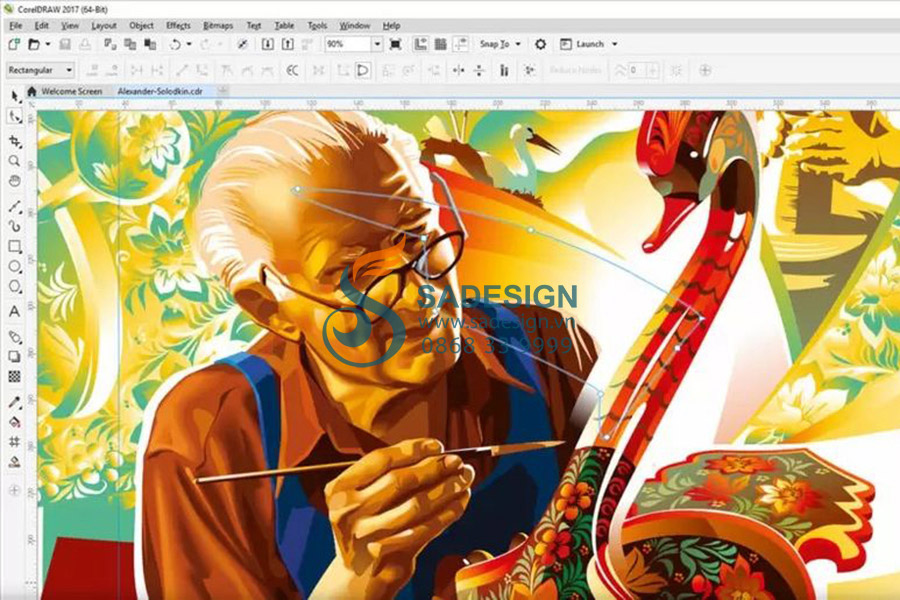Select the Pan hand tool
This screenshot has height=600, width=900.
coord(15,181)
